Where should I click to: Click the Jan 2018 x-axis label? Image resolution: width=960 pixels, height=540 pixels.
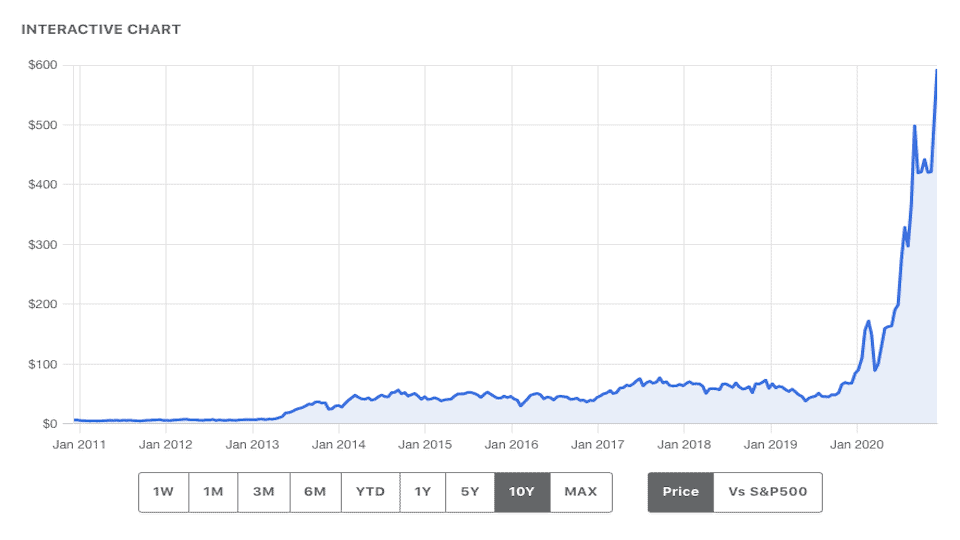[x=684, y=444]
